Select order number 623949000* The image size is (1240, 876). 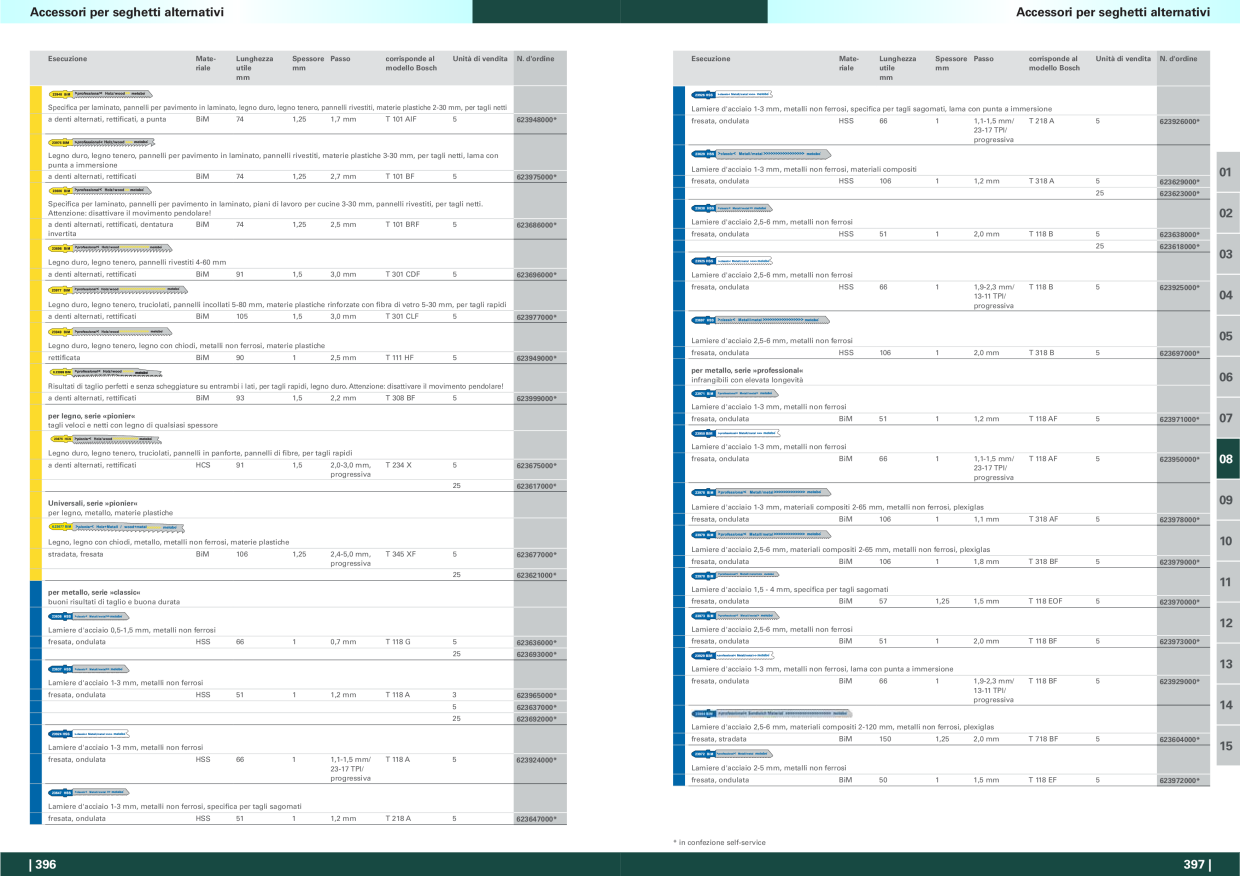[x=536, y=357]
